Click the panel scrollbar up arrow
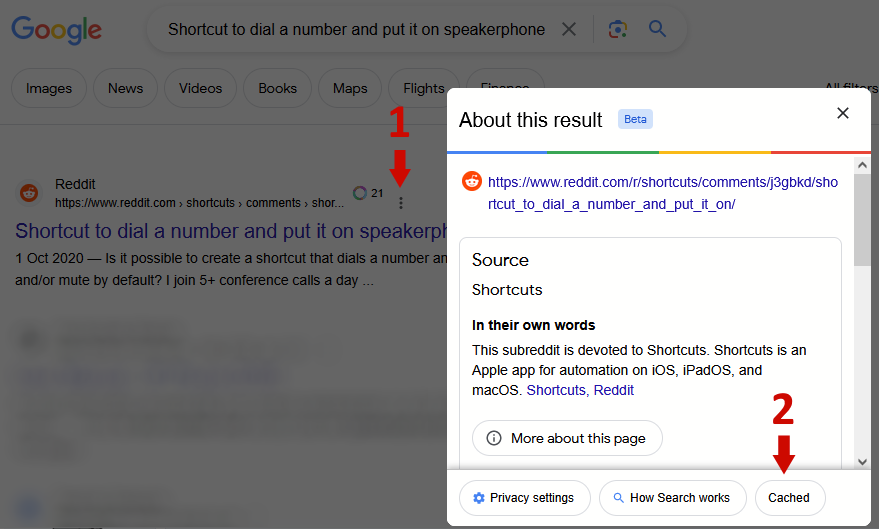 click(862, 165)
